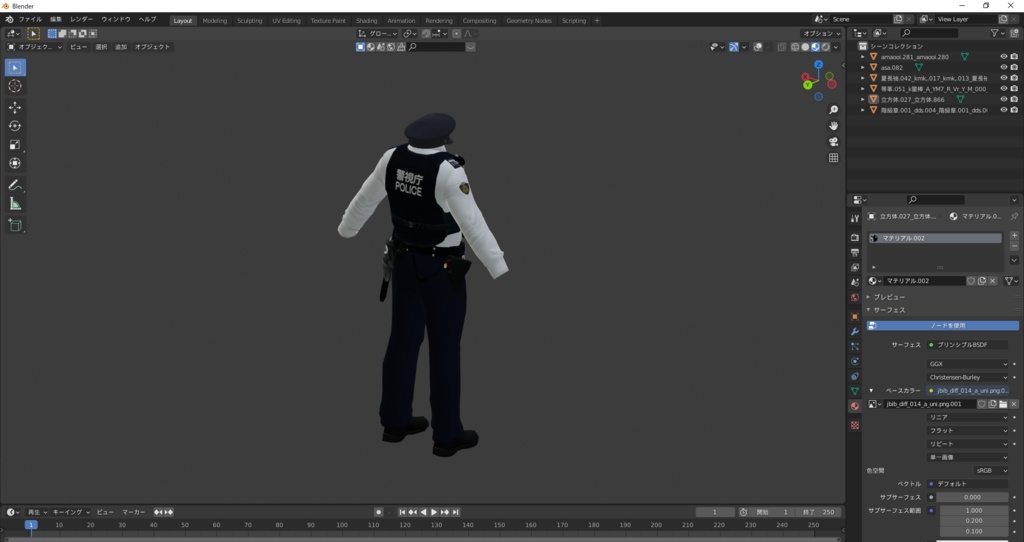Disable rendering for asa.082 camera icon
Image resolution: width=1024 pixels, height=542 pixels.
(x=1014, y=67)
